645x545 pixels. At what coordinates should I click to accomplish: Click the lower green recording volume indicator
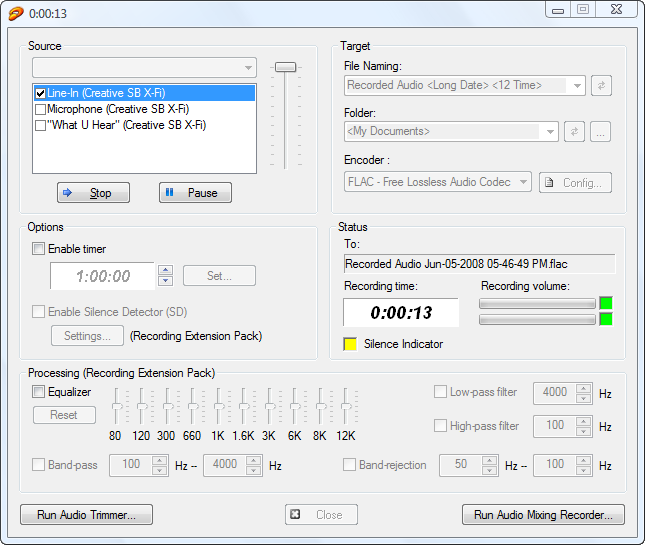pos(606,319)
